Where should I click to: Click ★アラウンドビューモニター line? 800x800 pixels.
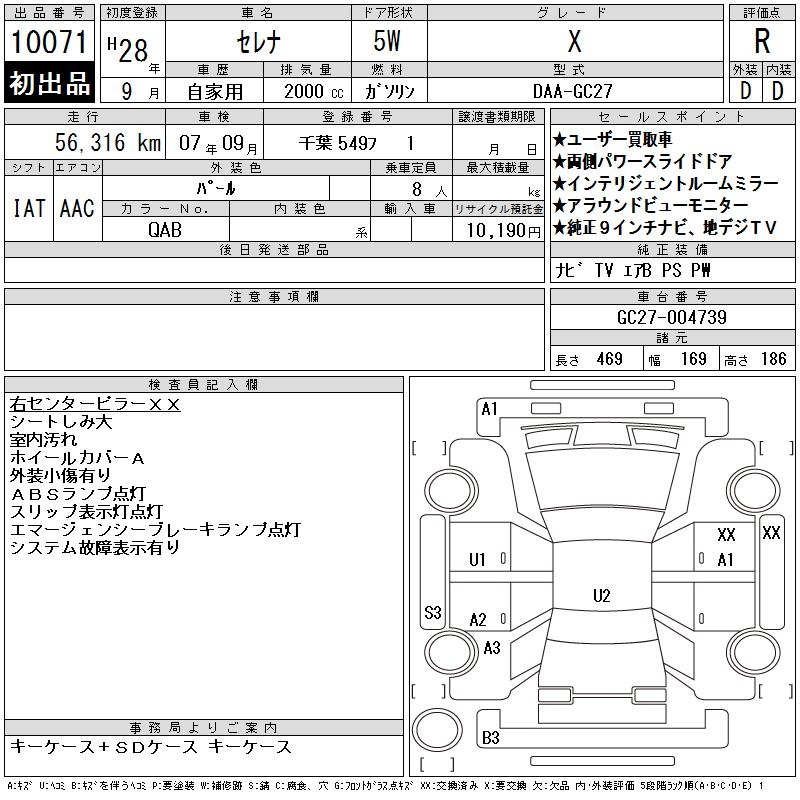click(651, 205)
